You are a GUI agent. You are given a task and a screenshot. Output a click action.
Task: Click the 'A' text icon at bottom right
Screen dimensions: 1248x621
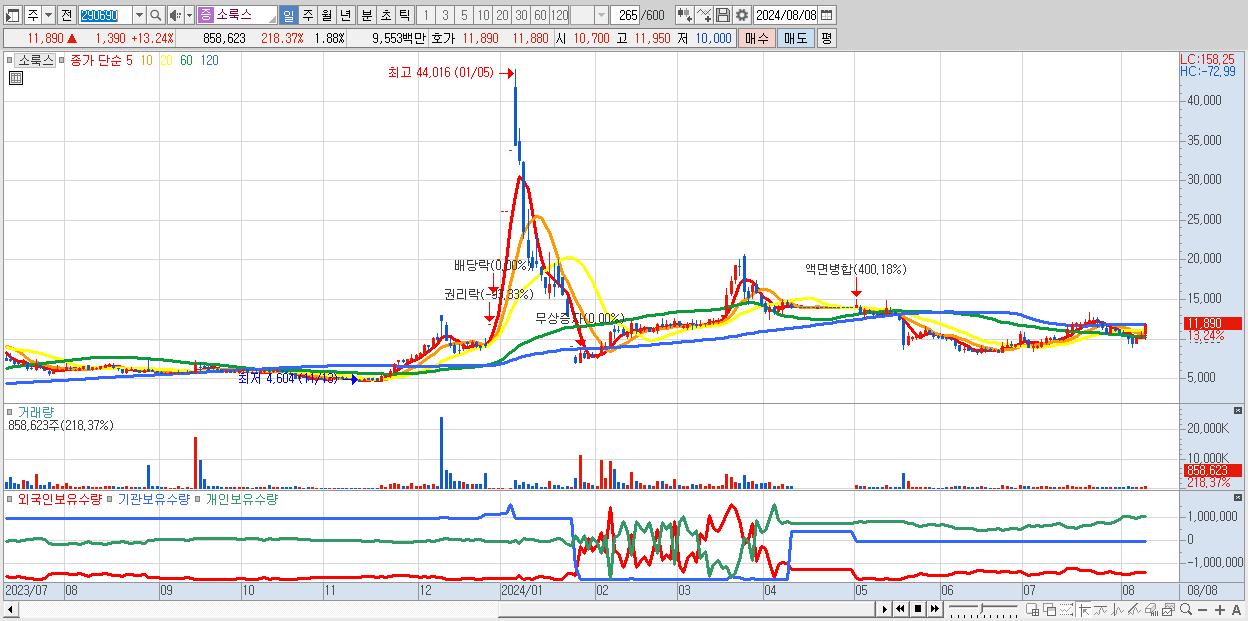coord(1237,609)
